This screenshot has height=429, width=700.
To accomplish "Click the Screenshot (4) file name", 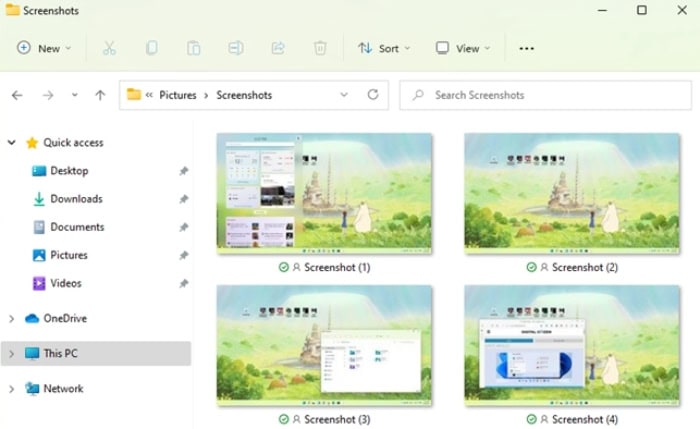I will pos(585,420).
